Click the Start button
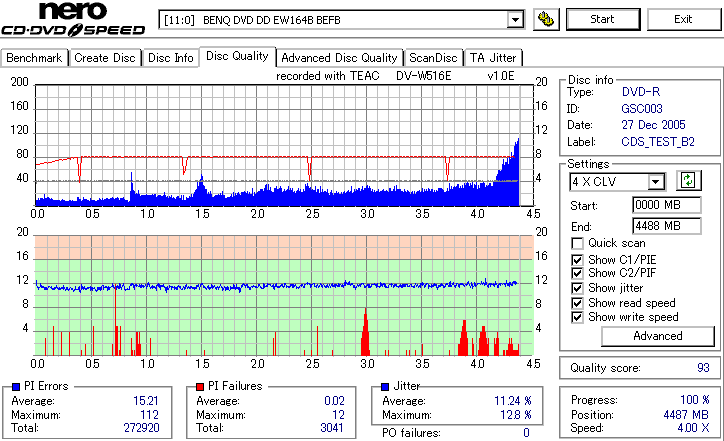The image size is (724, 441). click(603, 19)
